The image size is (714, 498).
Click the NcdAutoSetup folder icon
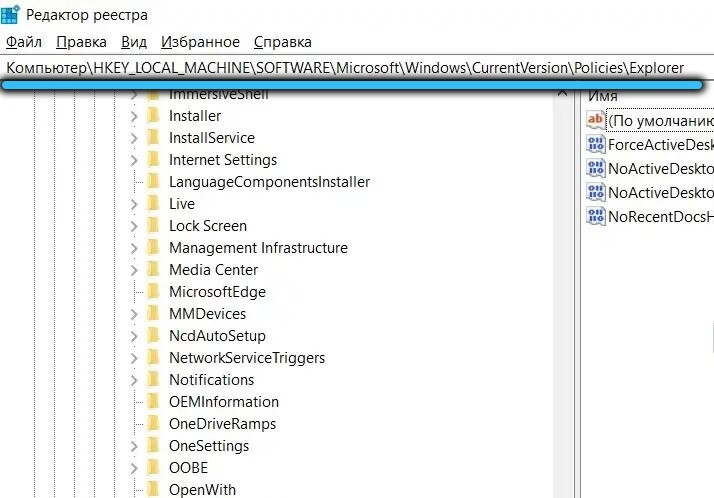(153, 335)
